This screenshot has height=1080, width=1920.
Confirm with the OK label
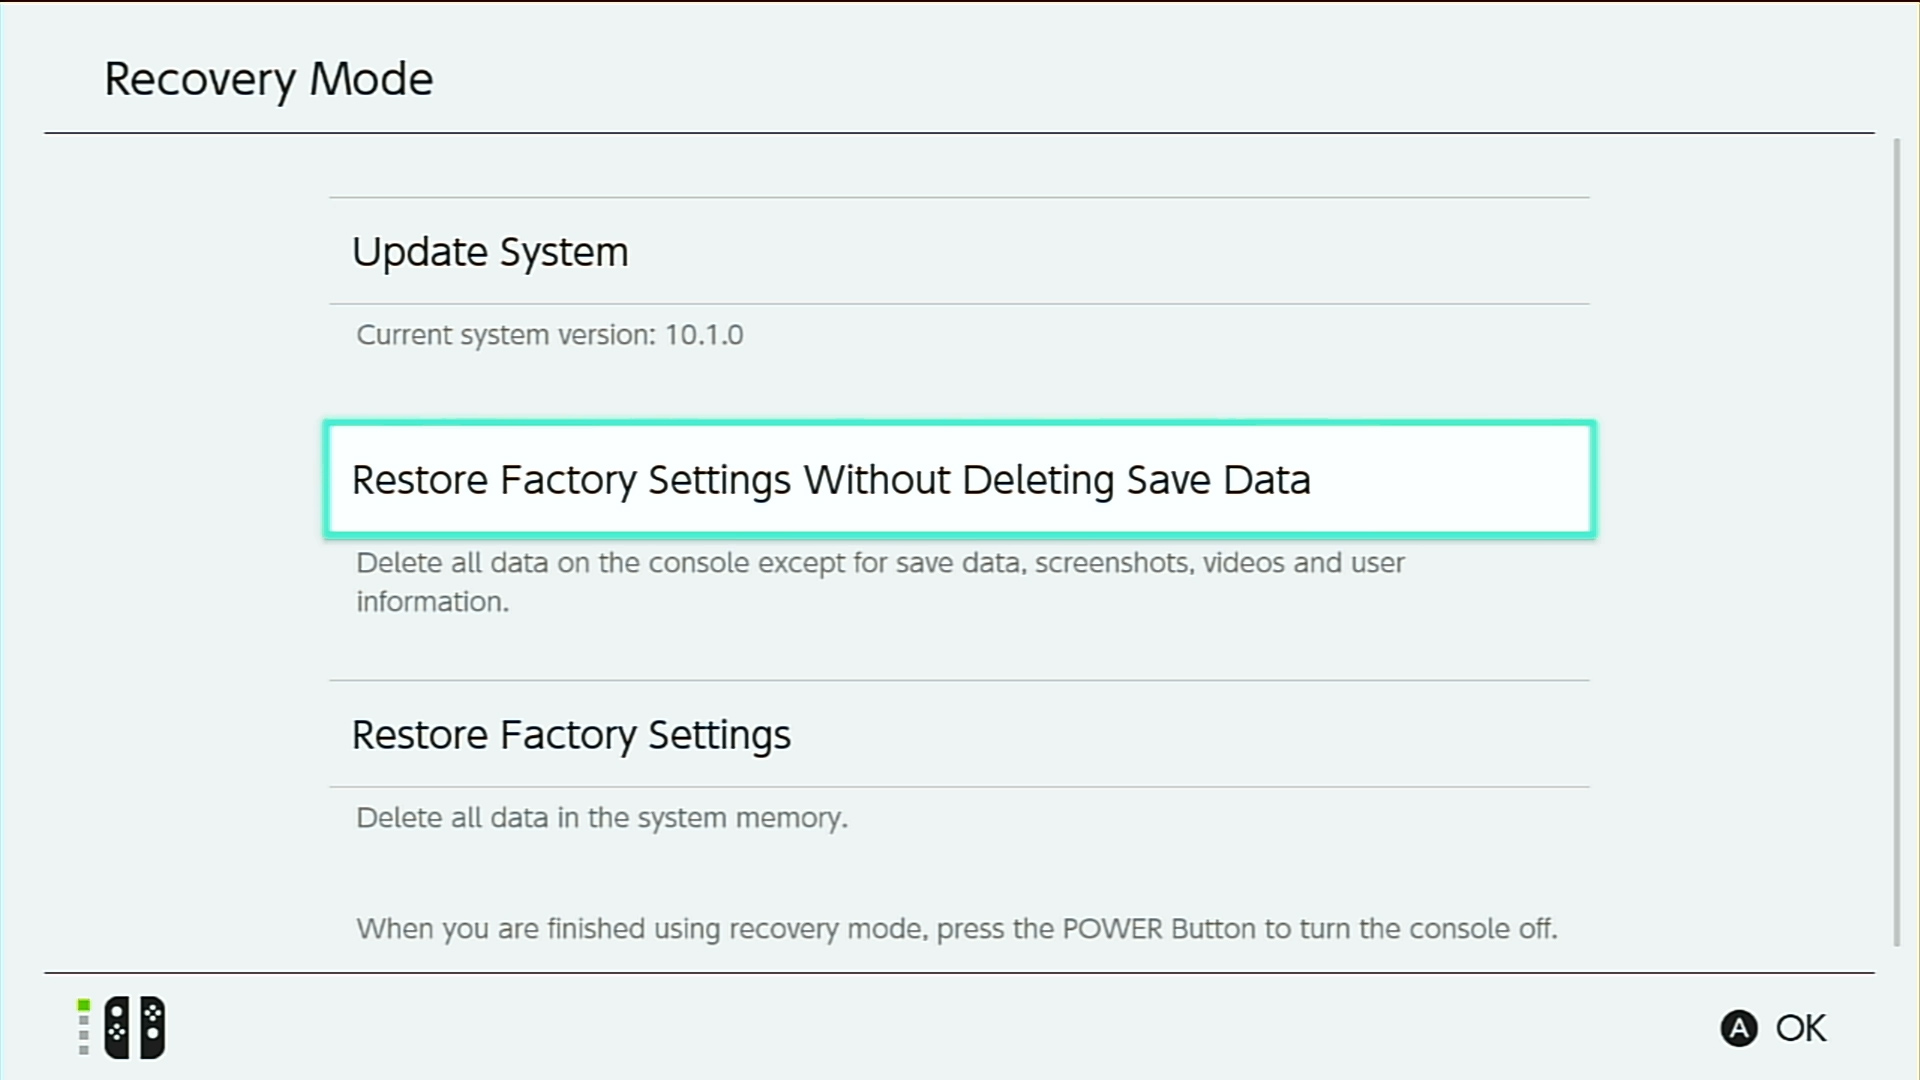click(1800, 1028)
